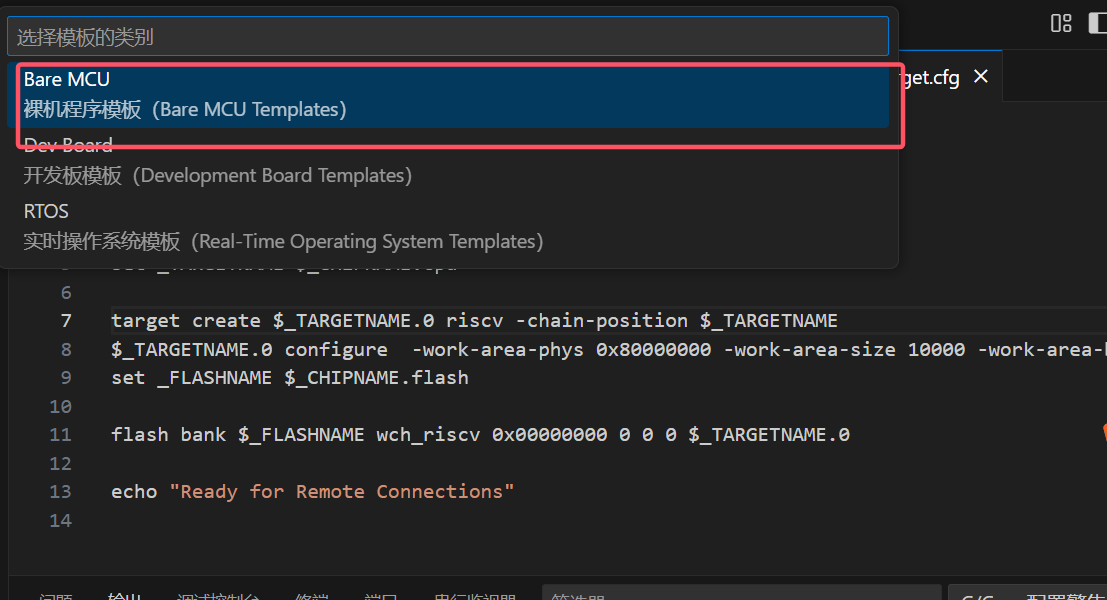Switch to the 终端 panel tab
This screenshot has height=600, width=1107.
pyautogui.click(x=311, y=594)
